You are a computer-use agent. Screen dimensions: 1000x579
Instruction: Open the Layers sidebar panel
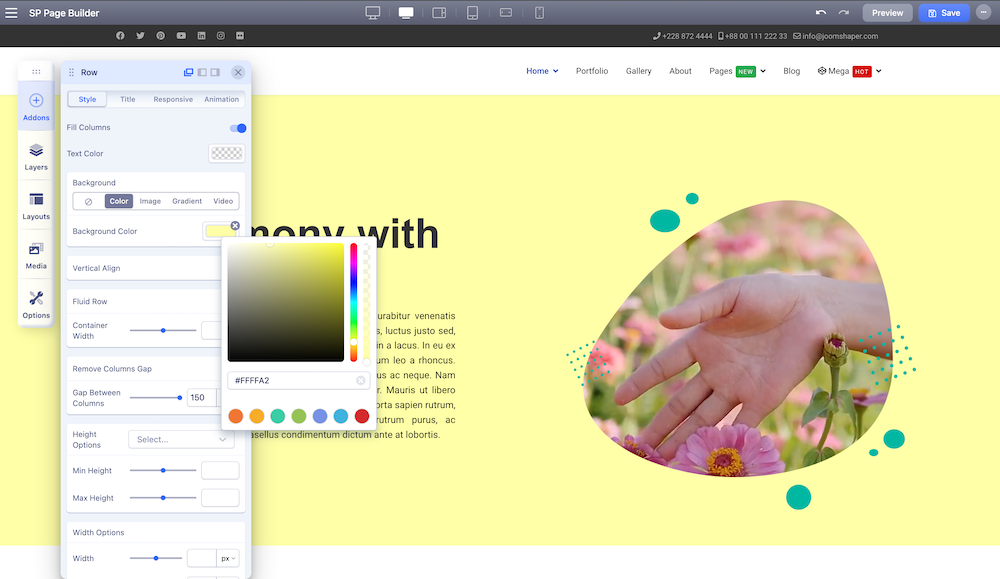pyautogui.click(x=36, y=156)
